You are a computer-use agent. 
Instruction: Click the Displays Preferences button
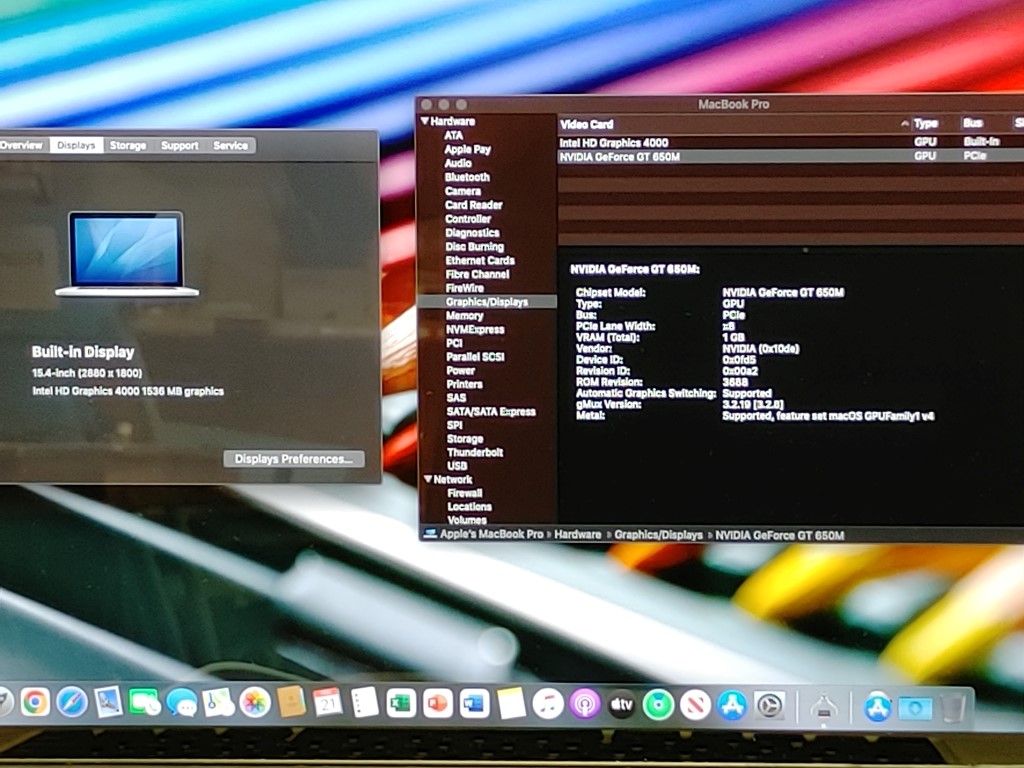click(294, 459)
